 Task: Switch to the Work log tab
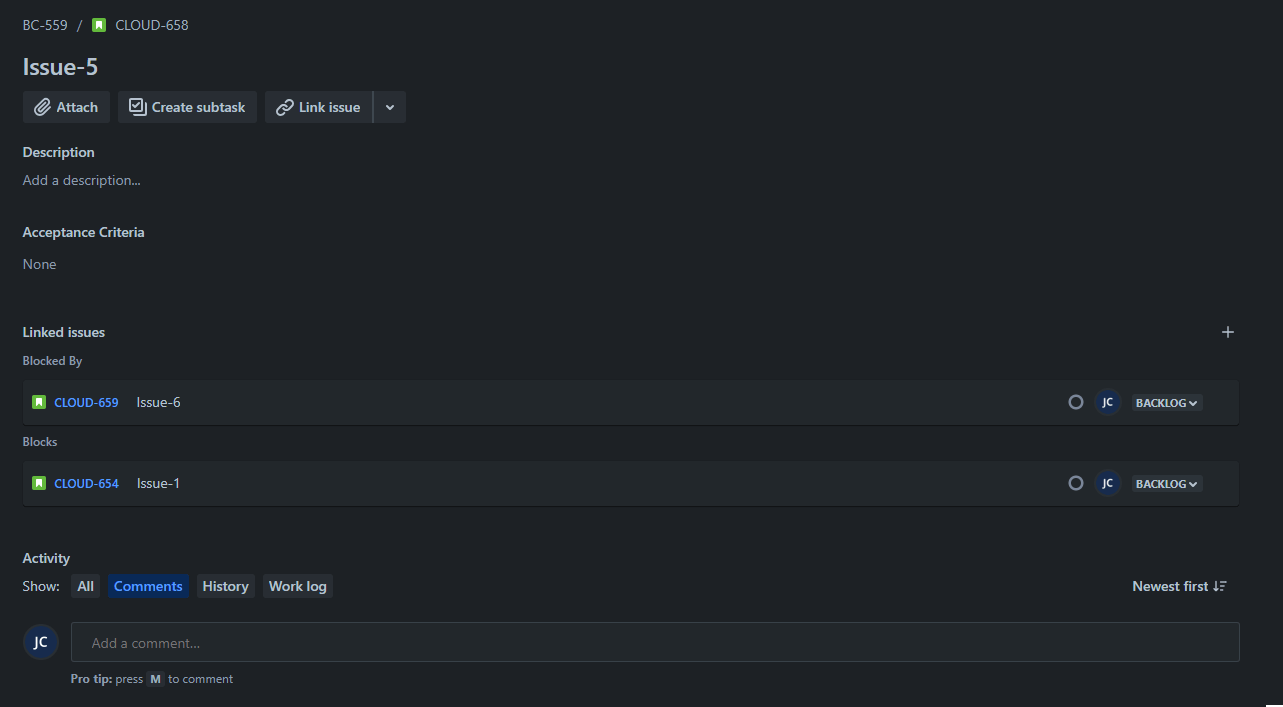pos(297,586)
